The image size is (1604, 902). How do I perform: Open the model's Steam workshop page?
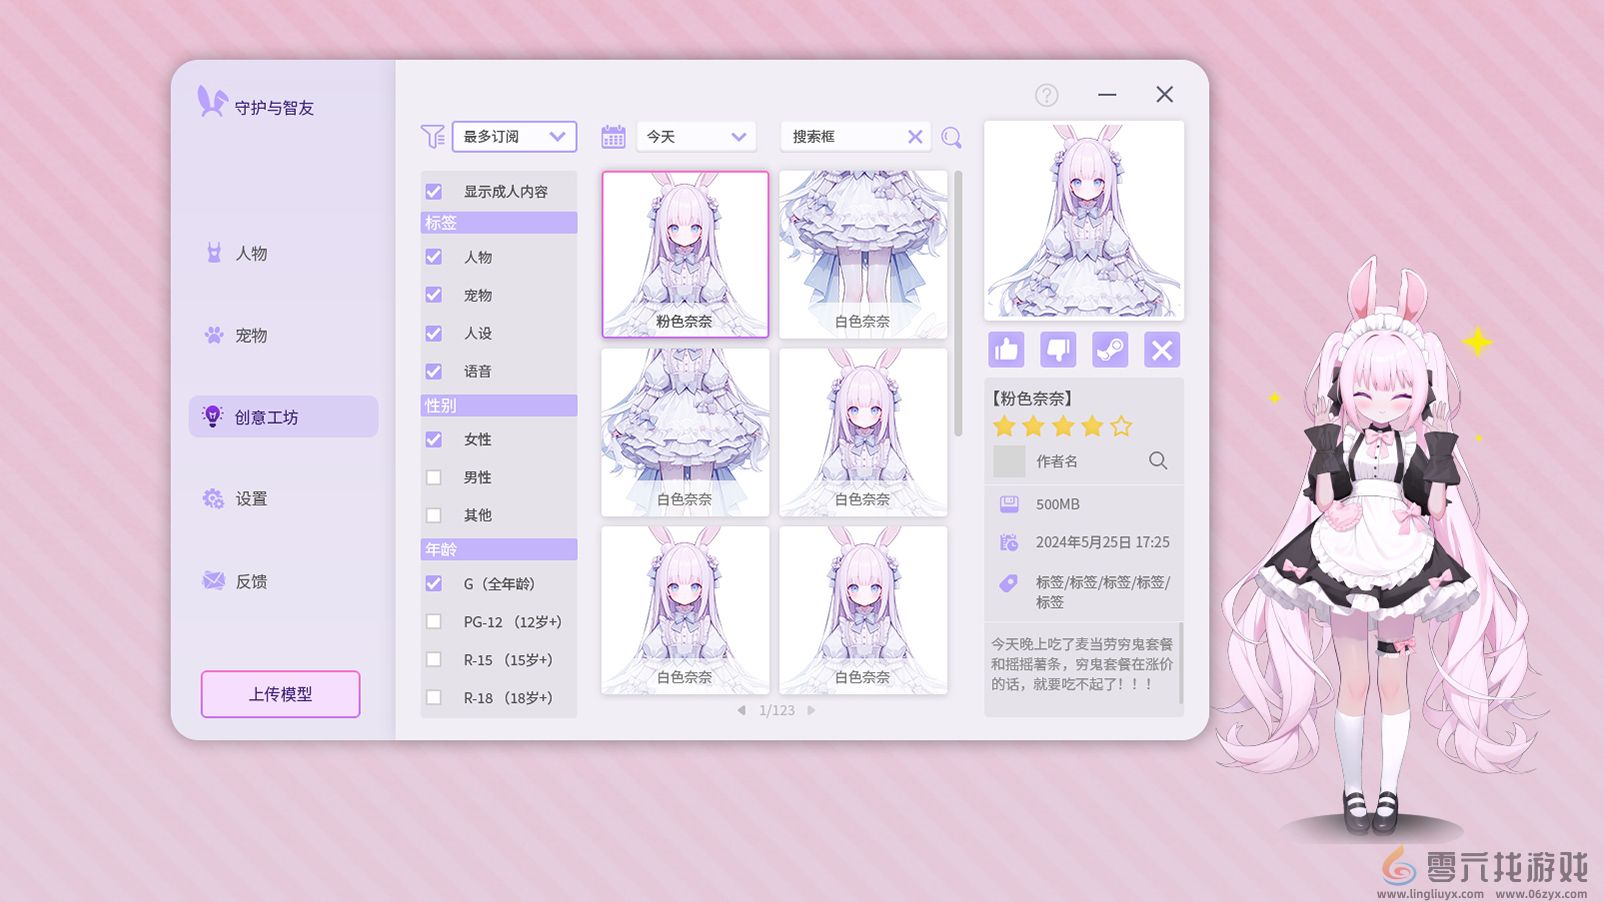tap(1110, 350)
